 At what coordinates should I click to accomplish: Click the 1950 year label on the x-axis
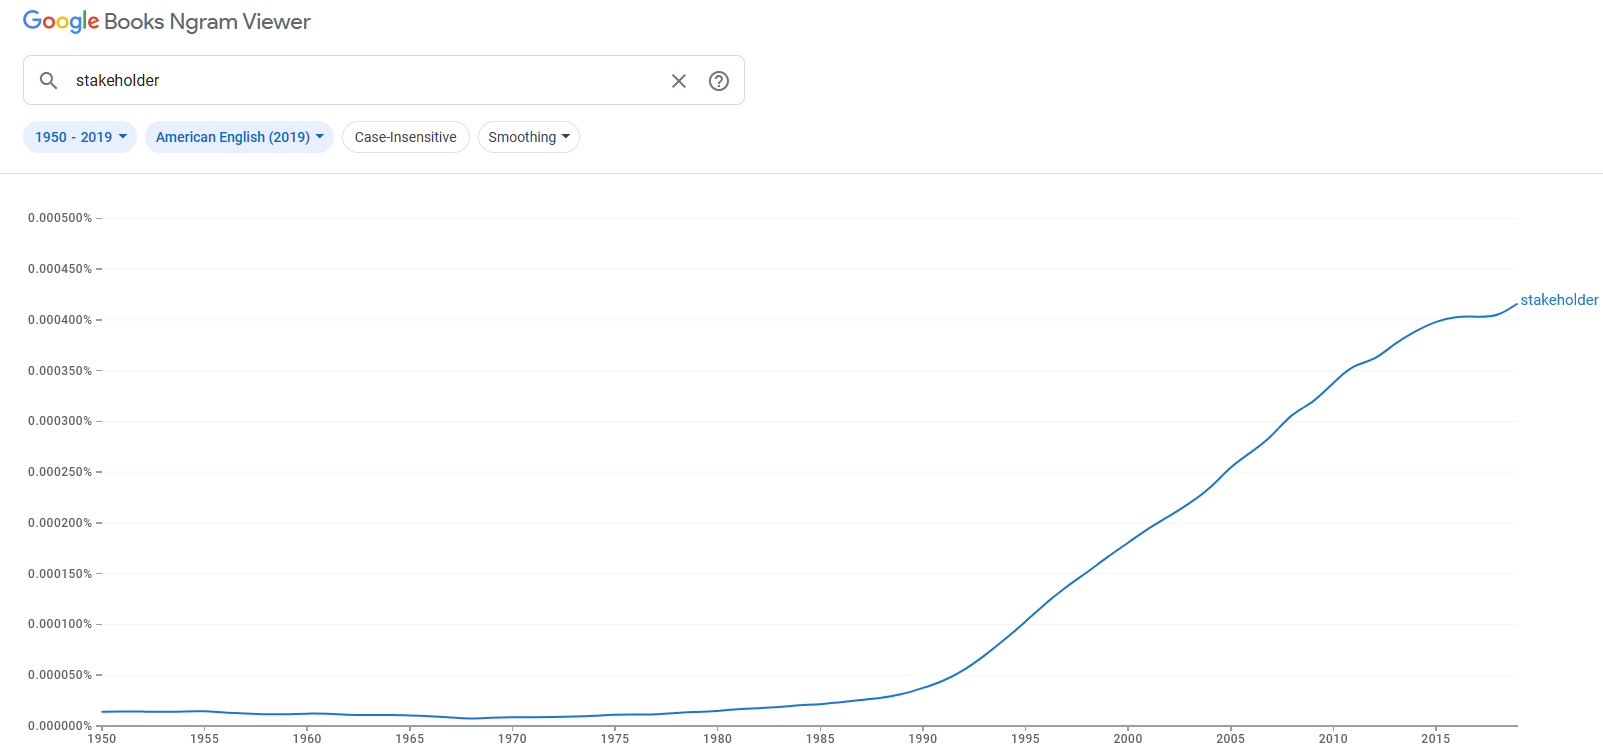[x=102, y=739]
